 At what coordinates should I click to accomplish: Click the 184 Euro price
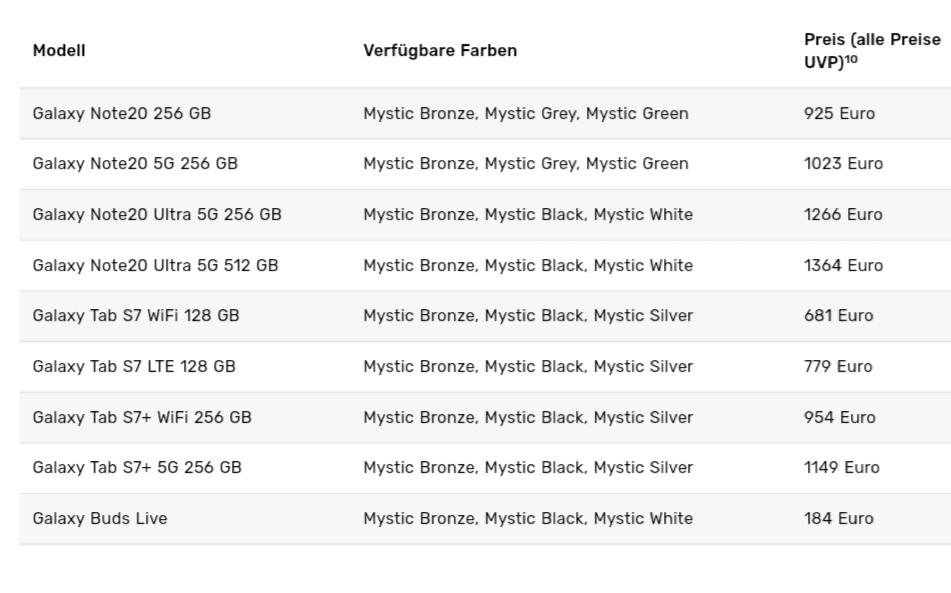839,518
